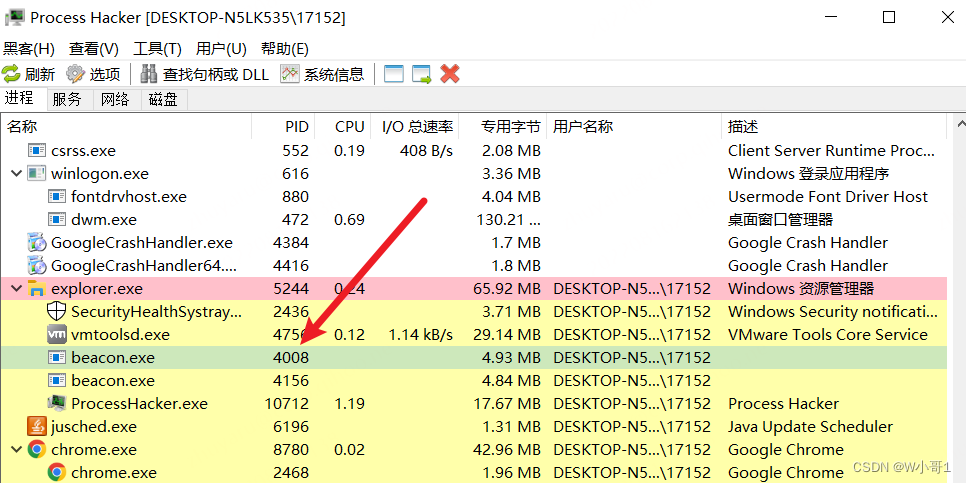Click the Chrome icon of PID 8780
This screenshot has height=483, width=966.
coord(37,450)
